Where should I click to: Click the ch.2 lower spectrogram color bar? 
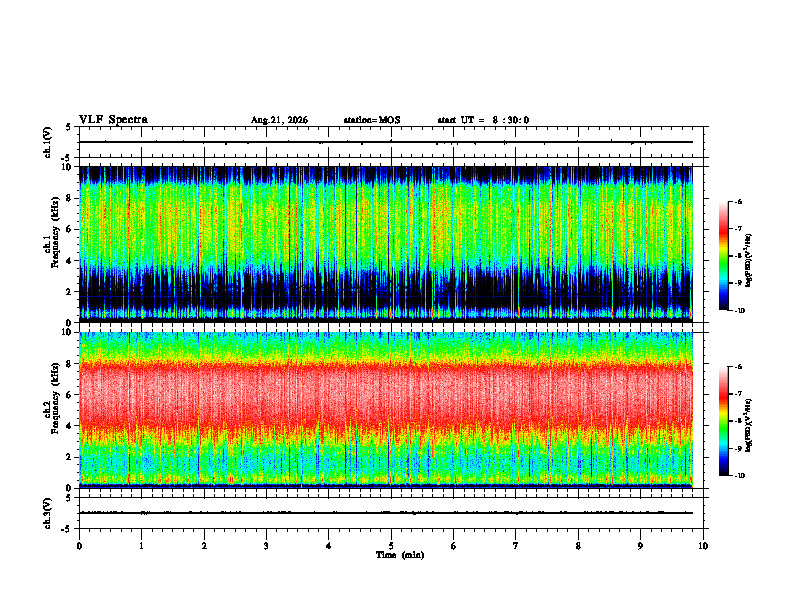(724, 421)
